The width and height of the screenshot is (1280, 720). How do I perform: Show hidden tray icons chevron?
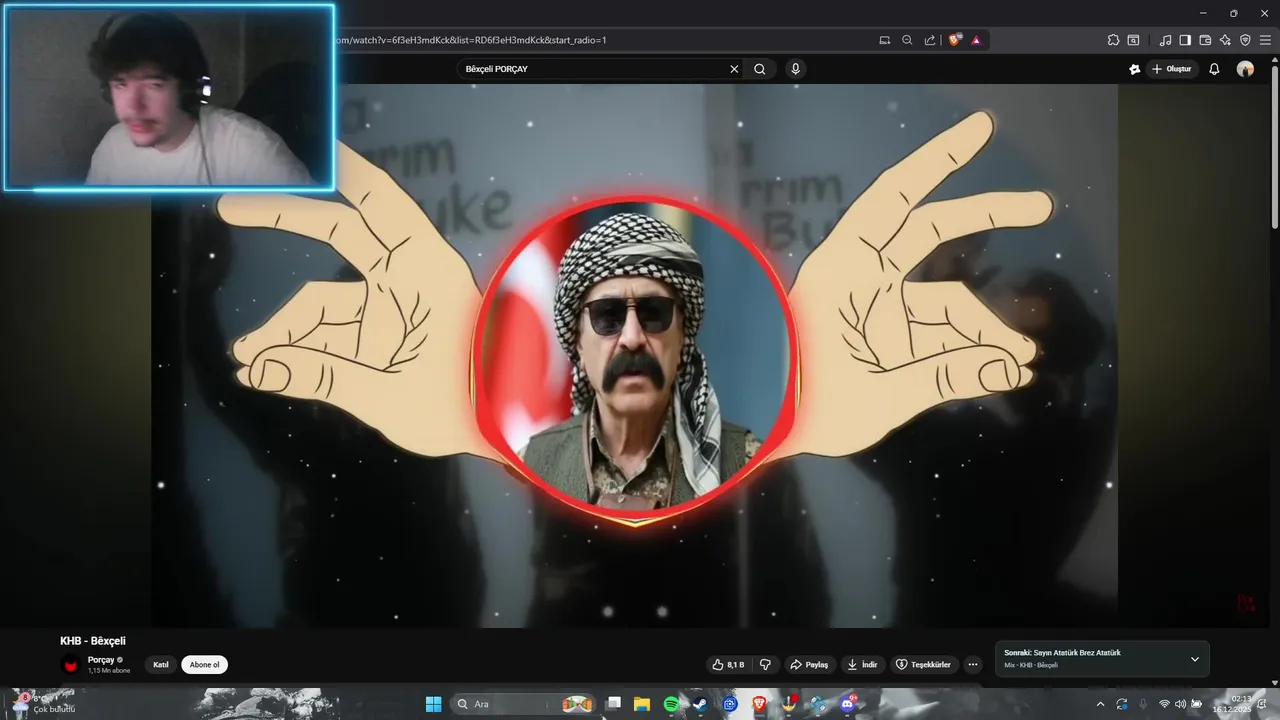[x=1101, y=704]
